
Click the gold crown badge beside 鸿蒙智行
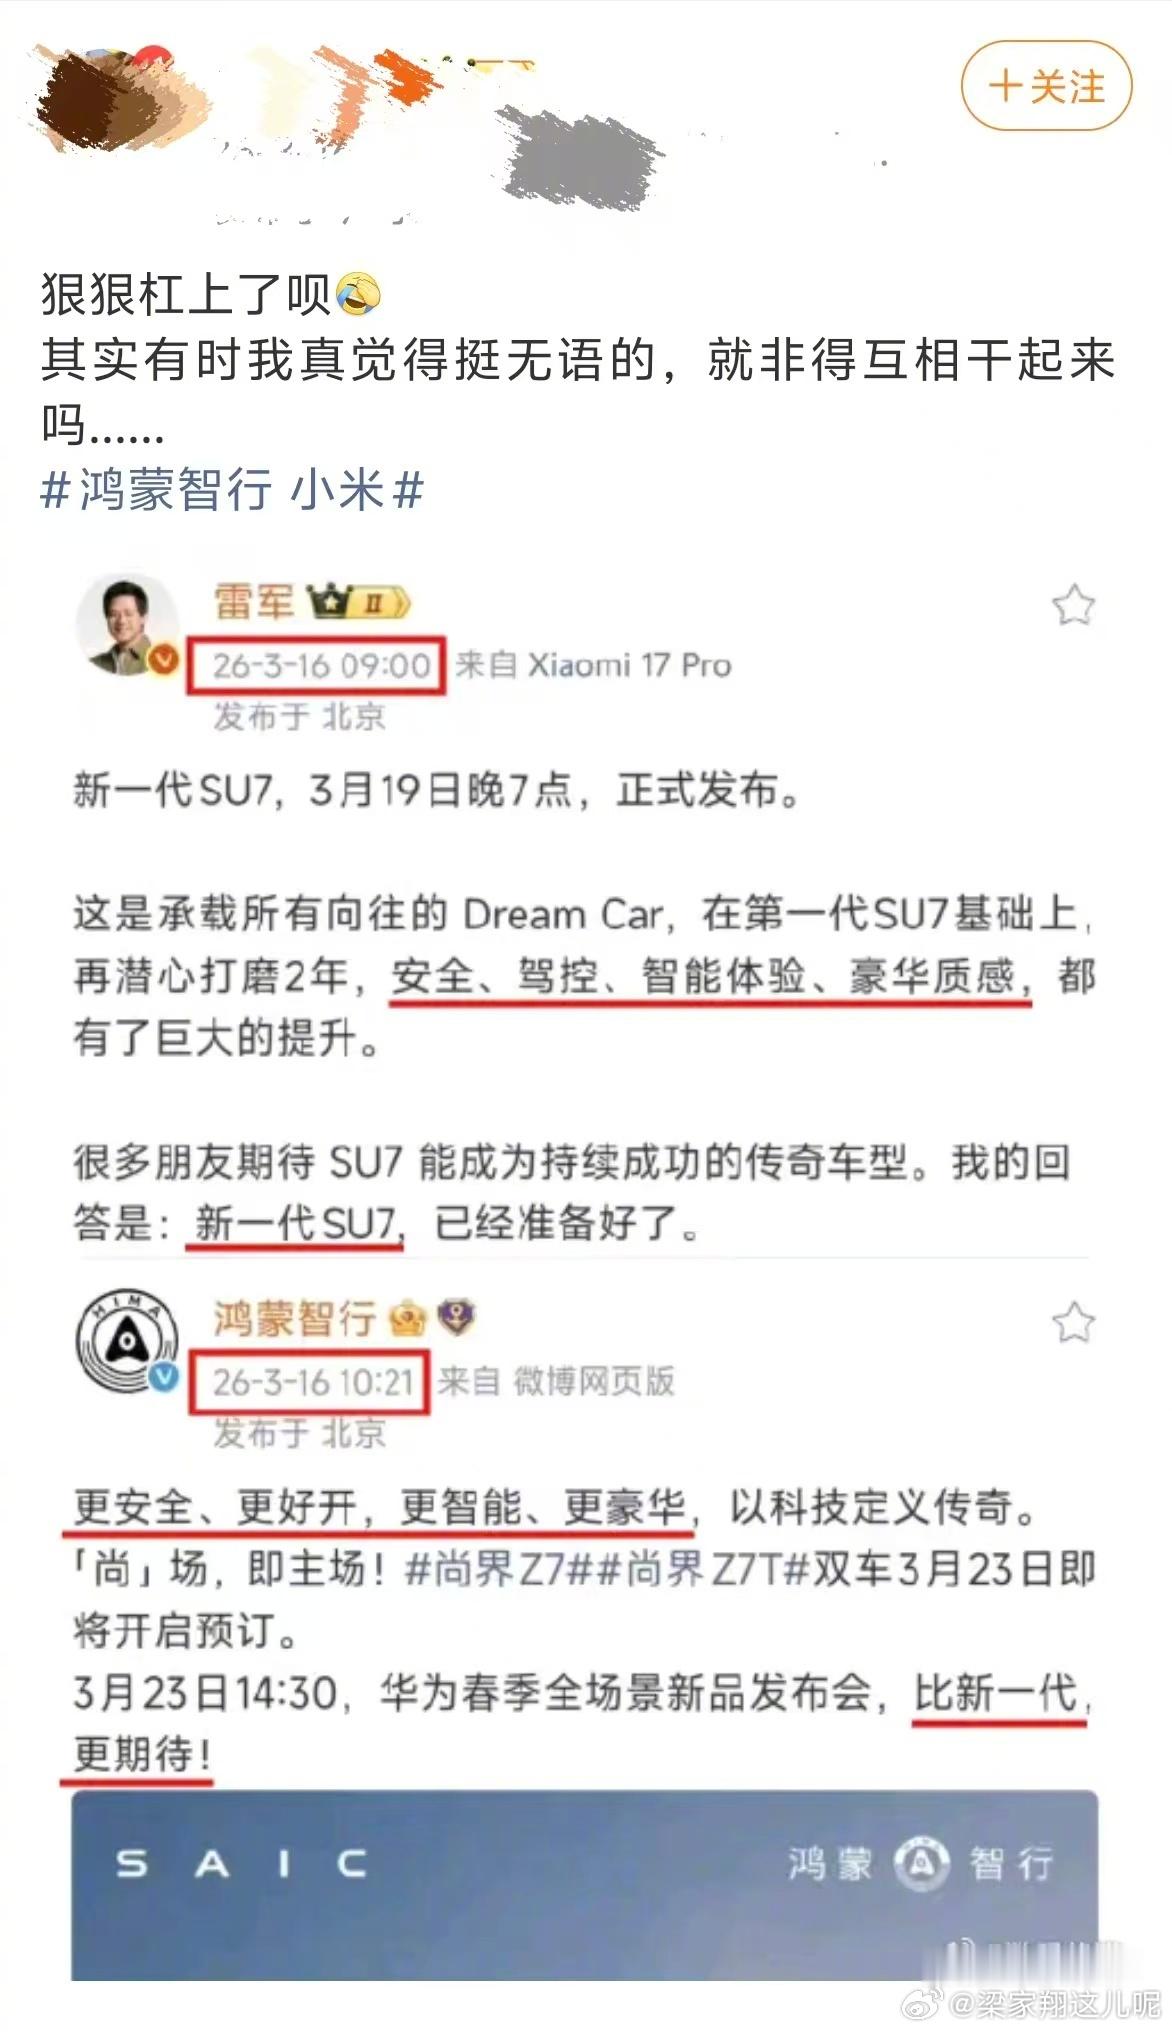(407, 1319)
